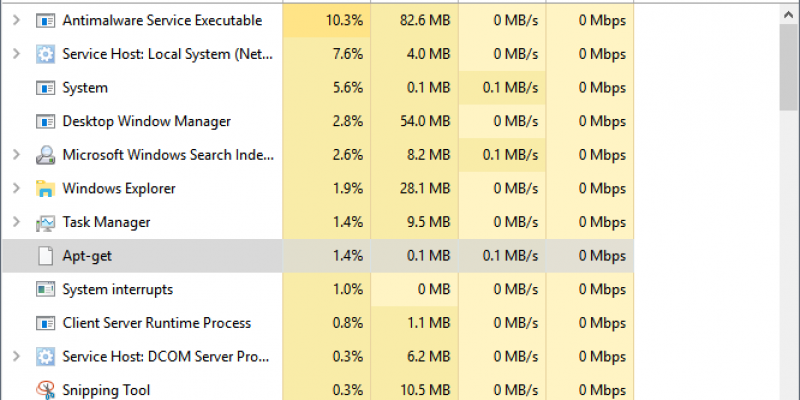Click the System interrupts process icon

click(45, 289)
